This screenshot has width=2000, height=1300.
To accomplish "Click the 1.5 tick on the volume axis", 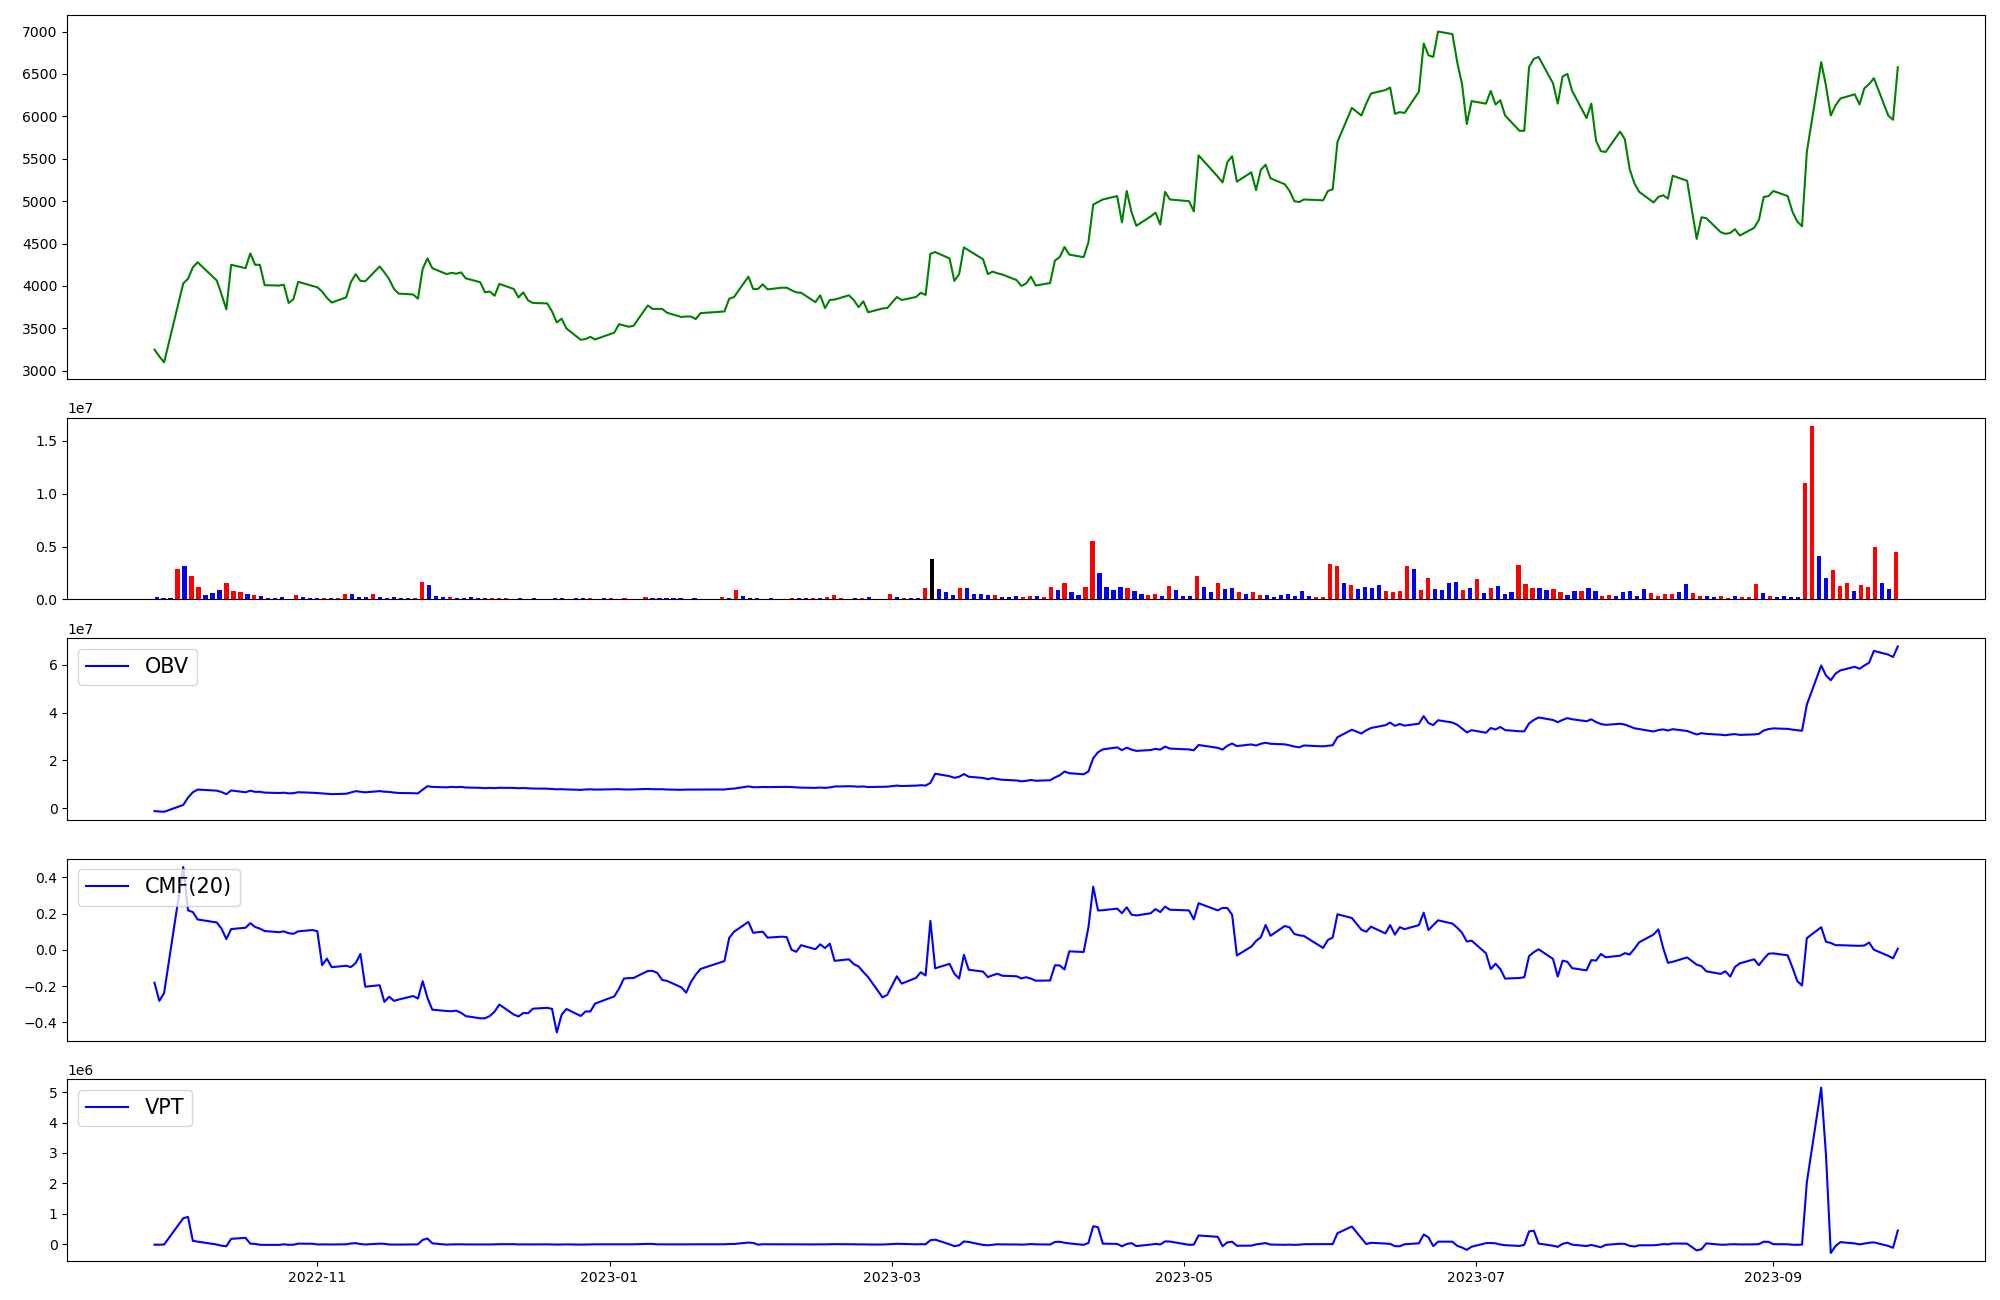I will click(46, 441).
